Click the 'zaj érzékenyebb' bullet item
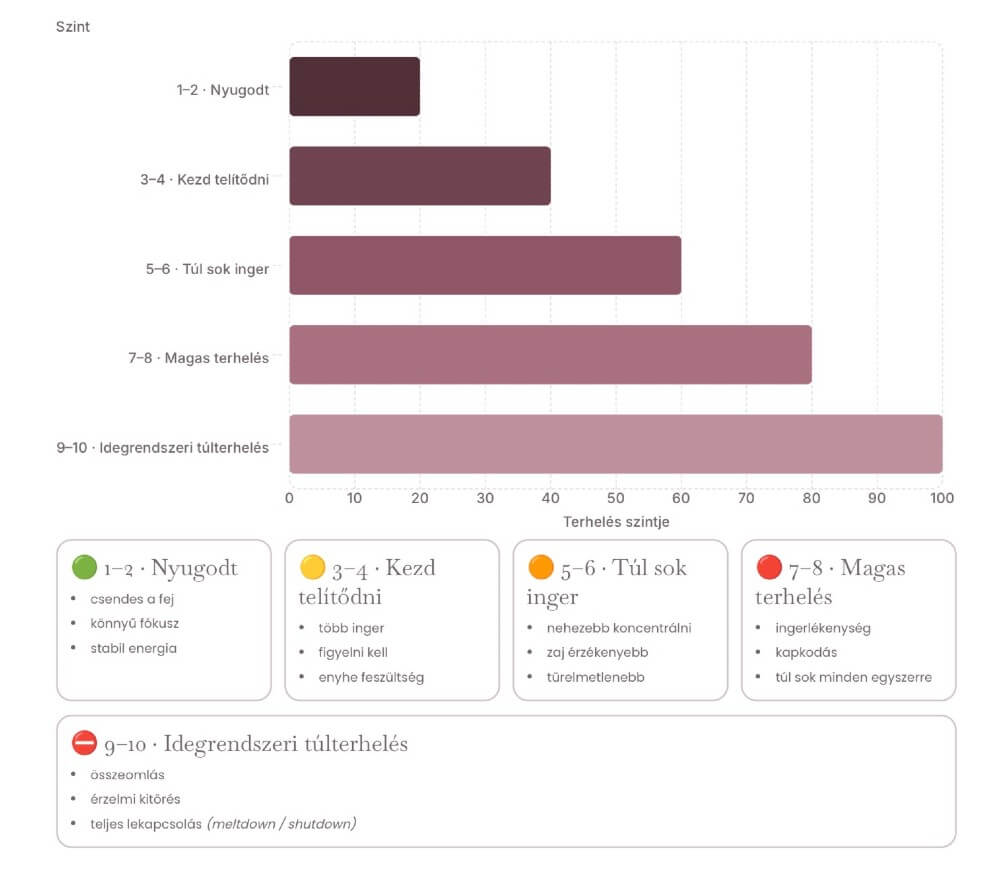 pos(597,652)
